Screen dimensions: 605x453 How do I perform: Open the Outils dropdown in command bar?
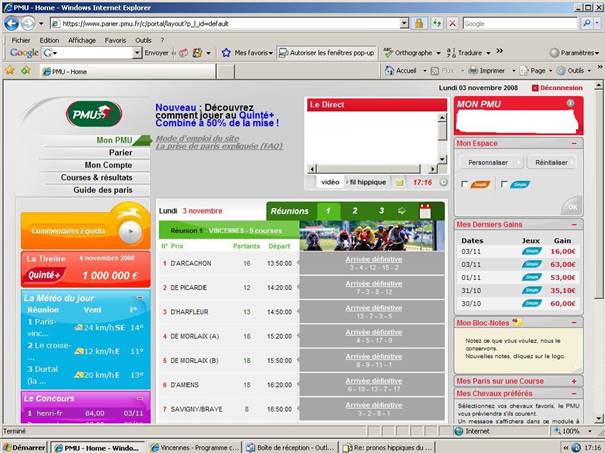pos(589,71)
